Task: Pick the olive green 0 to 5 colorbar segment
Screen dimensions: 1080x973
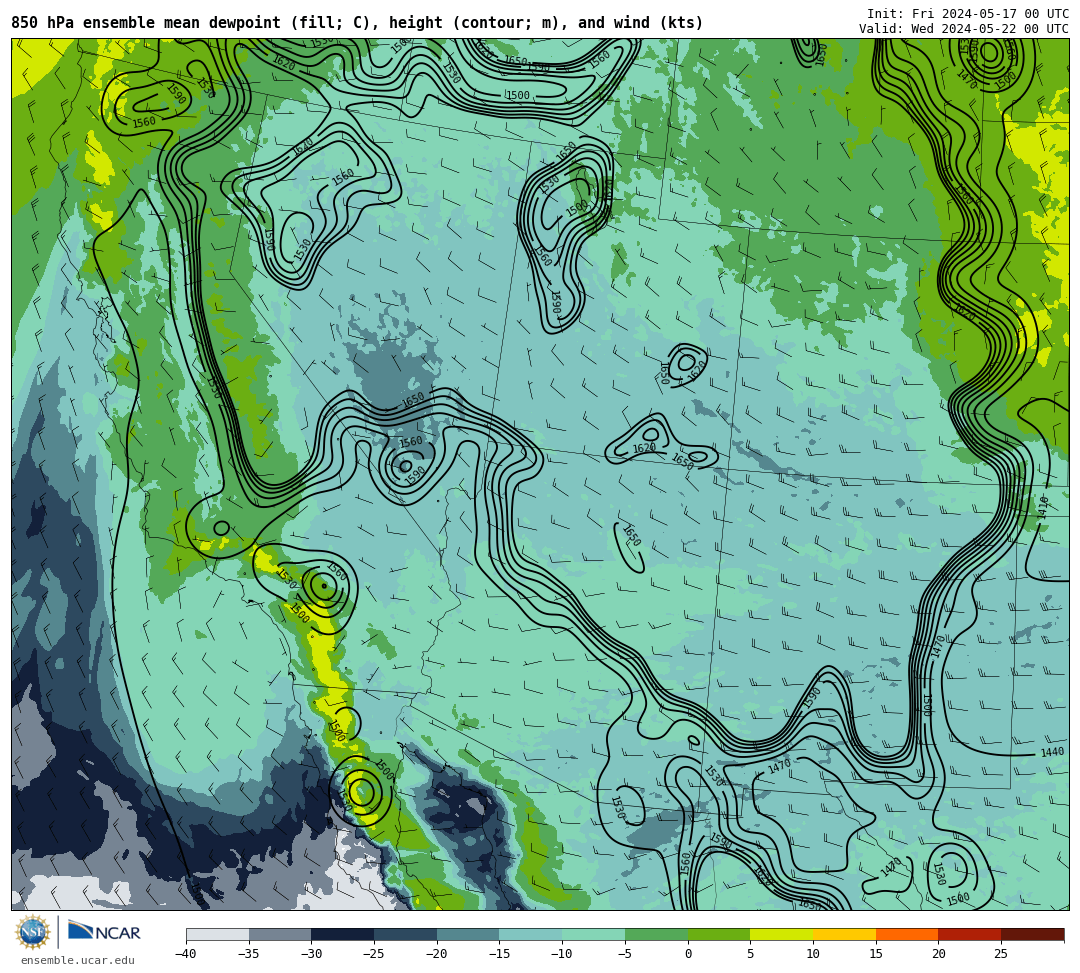Action: tap(719, 934)
